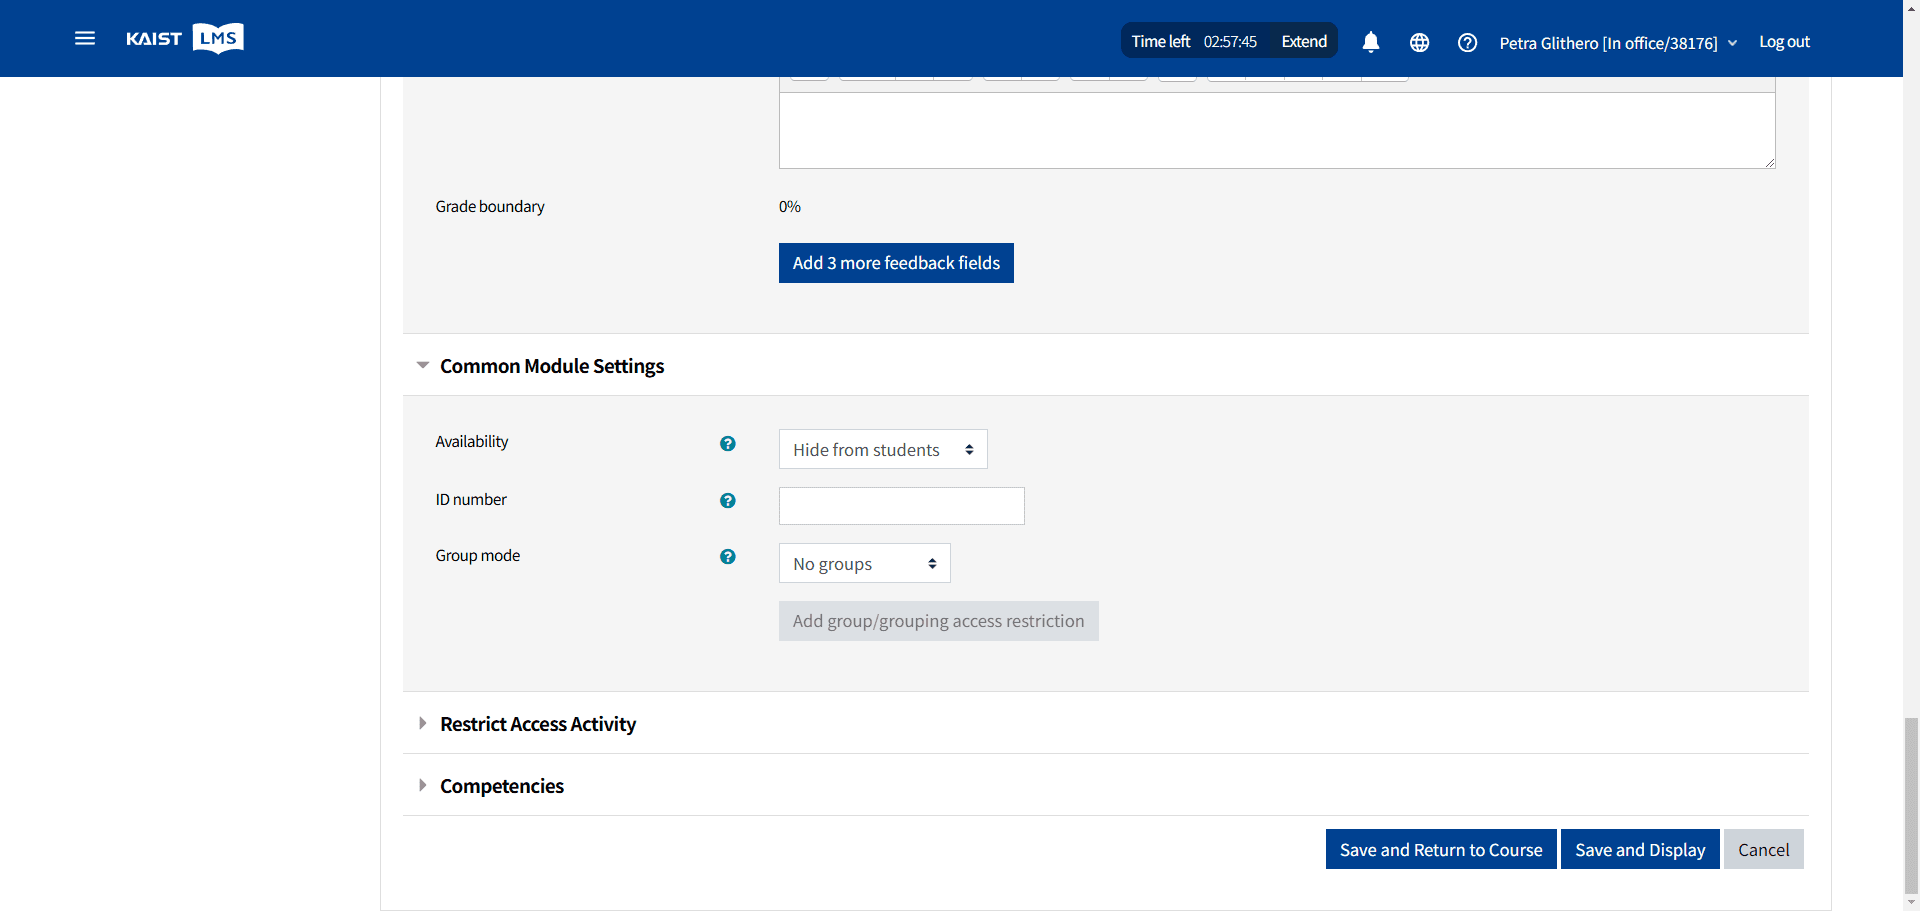This screenshot has height=911, width=1920.
Task: Expand the Competencies section
Action: [502, 786]
